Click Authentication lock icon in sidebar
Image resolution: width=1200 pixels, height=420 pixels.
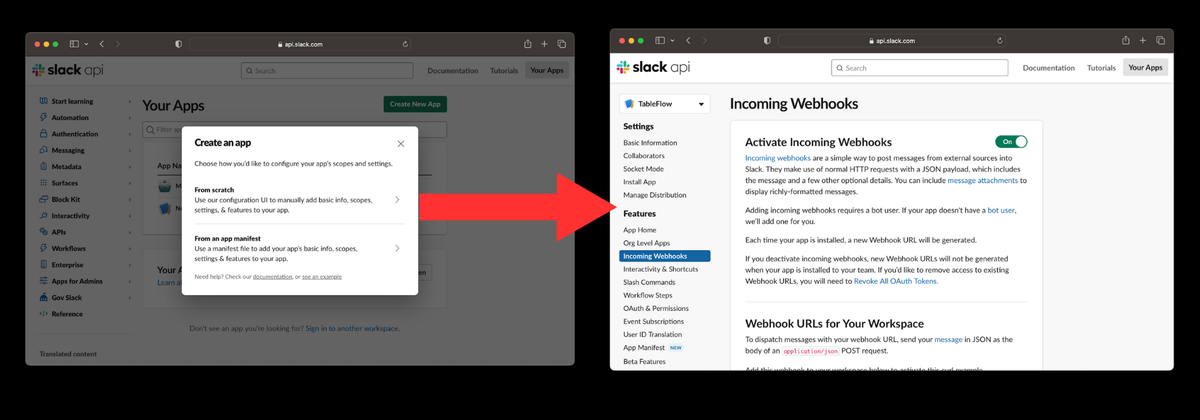[43, 133]
